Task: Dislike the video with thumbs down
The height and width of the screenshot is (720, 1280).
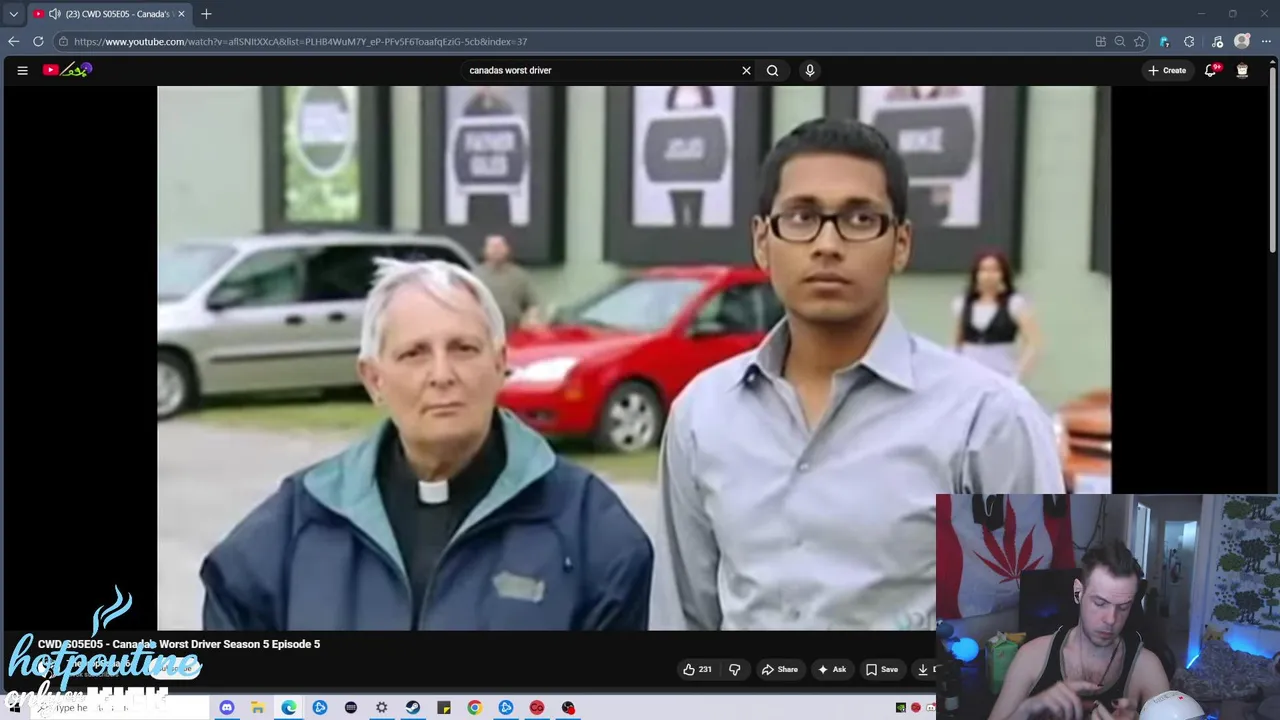Action: click(x=735, y=669)
